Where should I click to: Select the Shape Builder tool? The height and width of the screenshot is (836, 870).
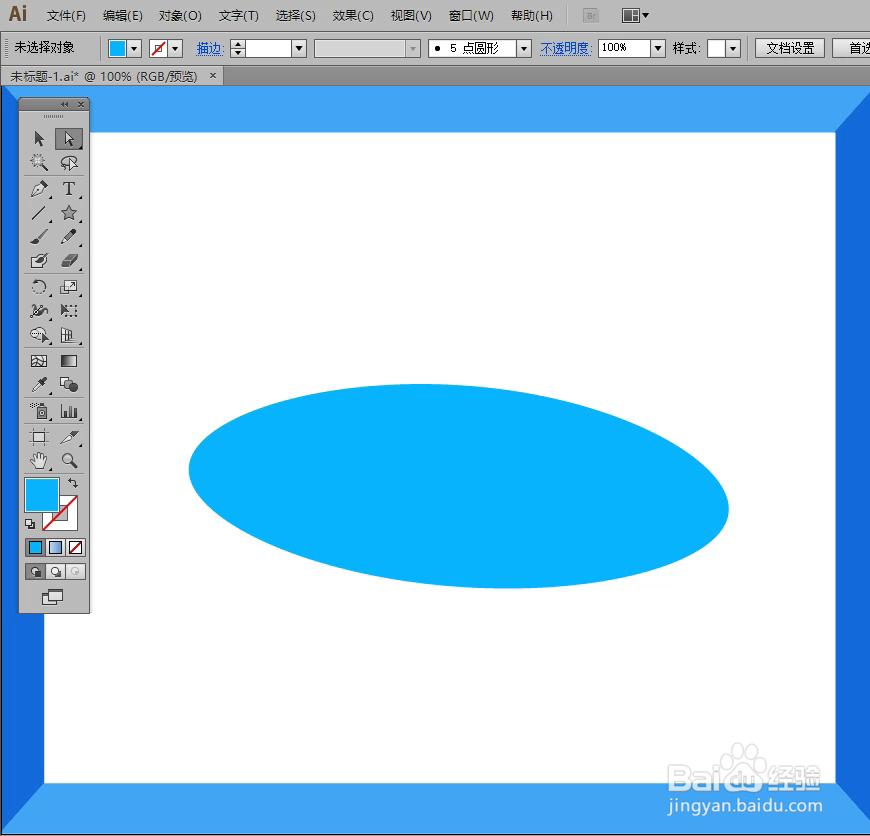tap(39, 335)
